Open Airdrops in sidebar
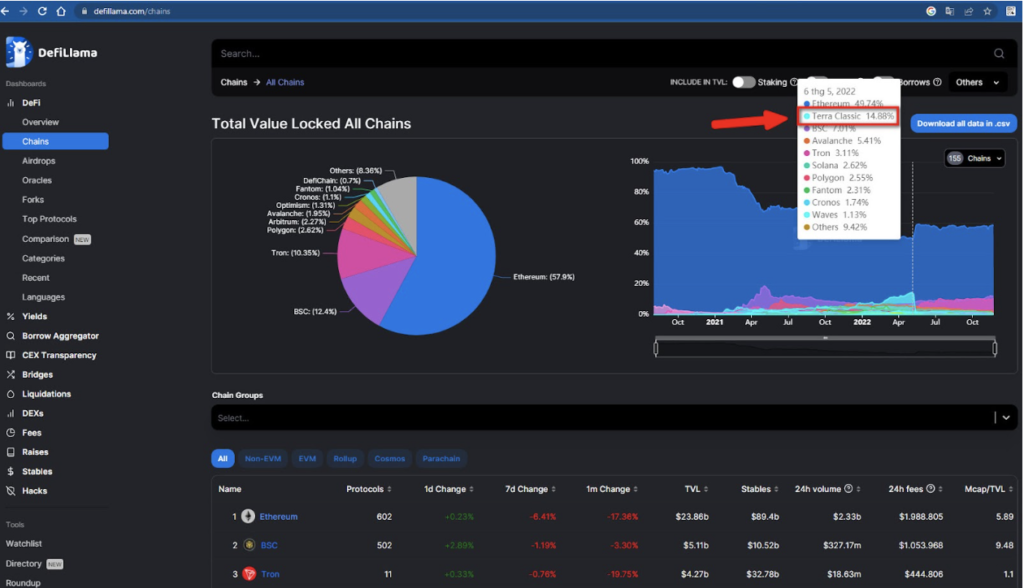The height and width of the screenshot is (588, 1024). pos(39,161)
